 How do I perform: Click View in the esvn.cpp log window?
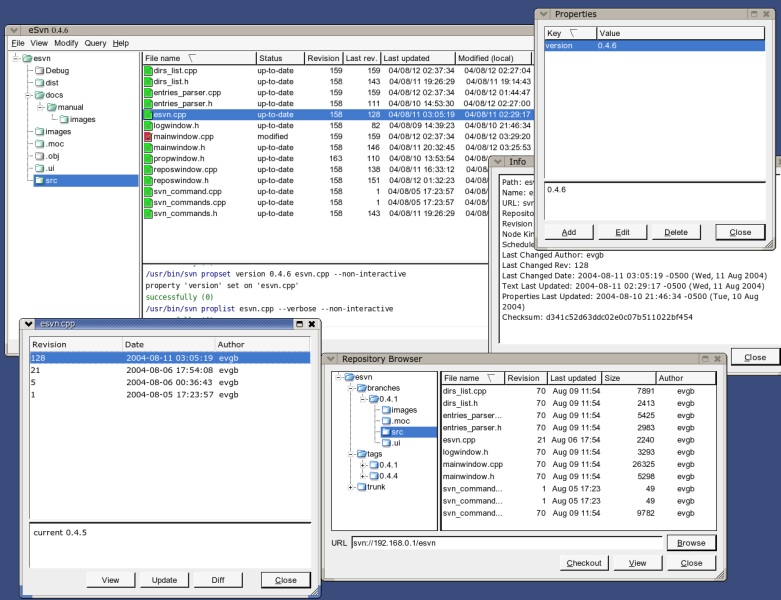110,580
